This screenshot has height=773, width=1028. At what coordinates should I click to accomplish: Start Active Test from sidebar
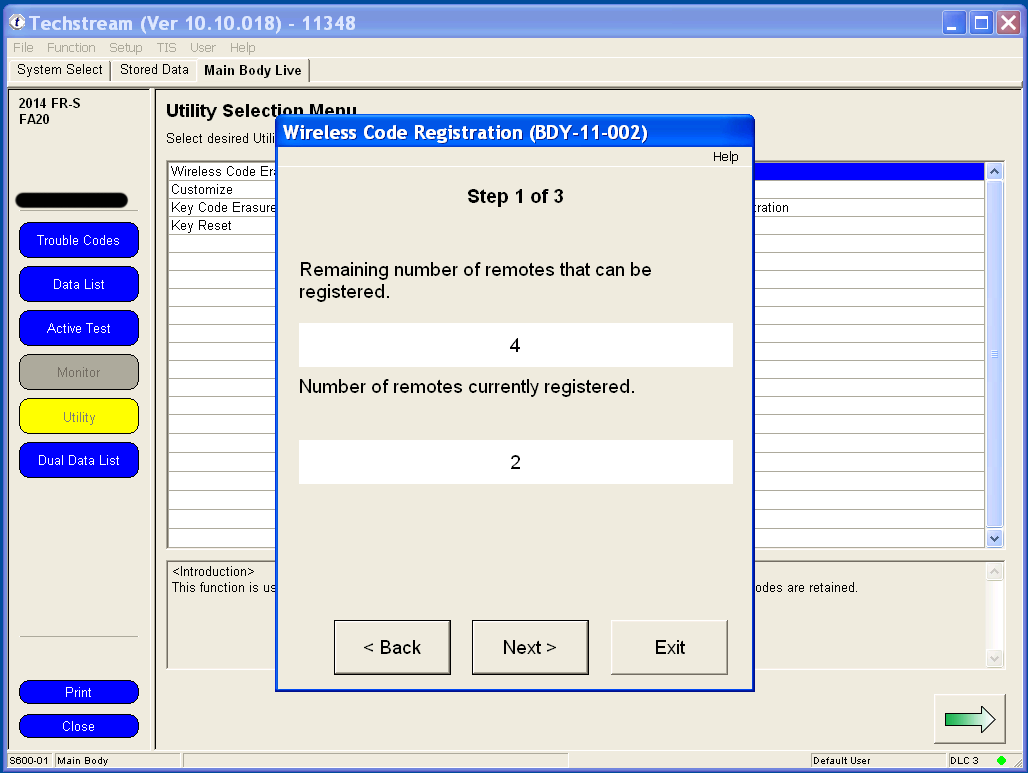point(78,328)
